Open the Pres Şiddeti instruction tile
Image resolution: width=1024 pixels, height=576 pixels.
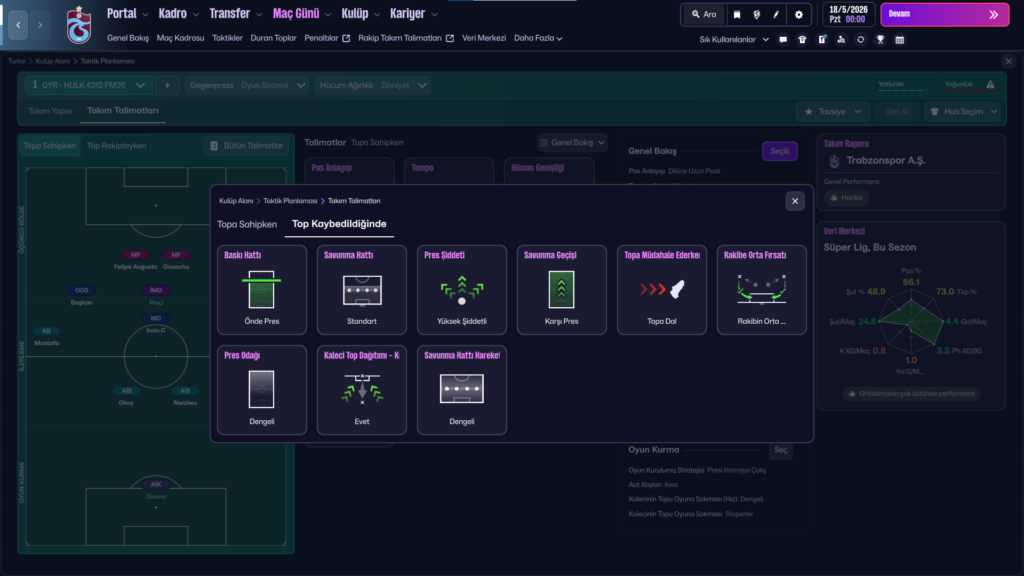click(461, 290)
